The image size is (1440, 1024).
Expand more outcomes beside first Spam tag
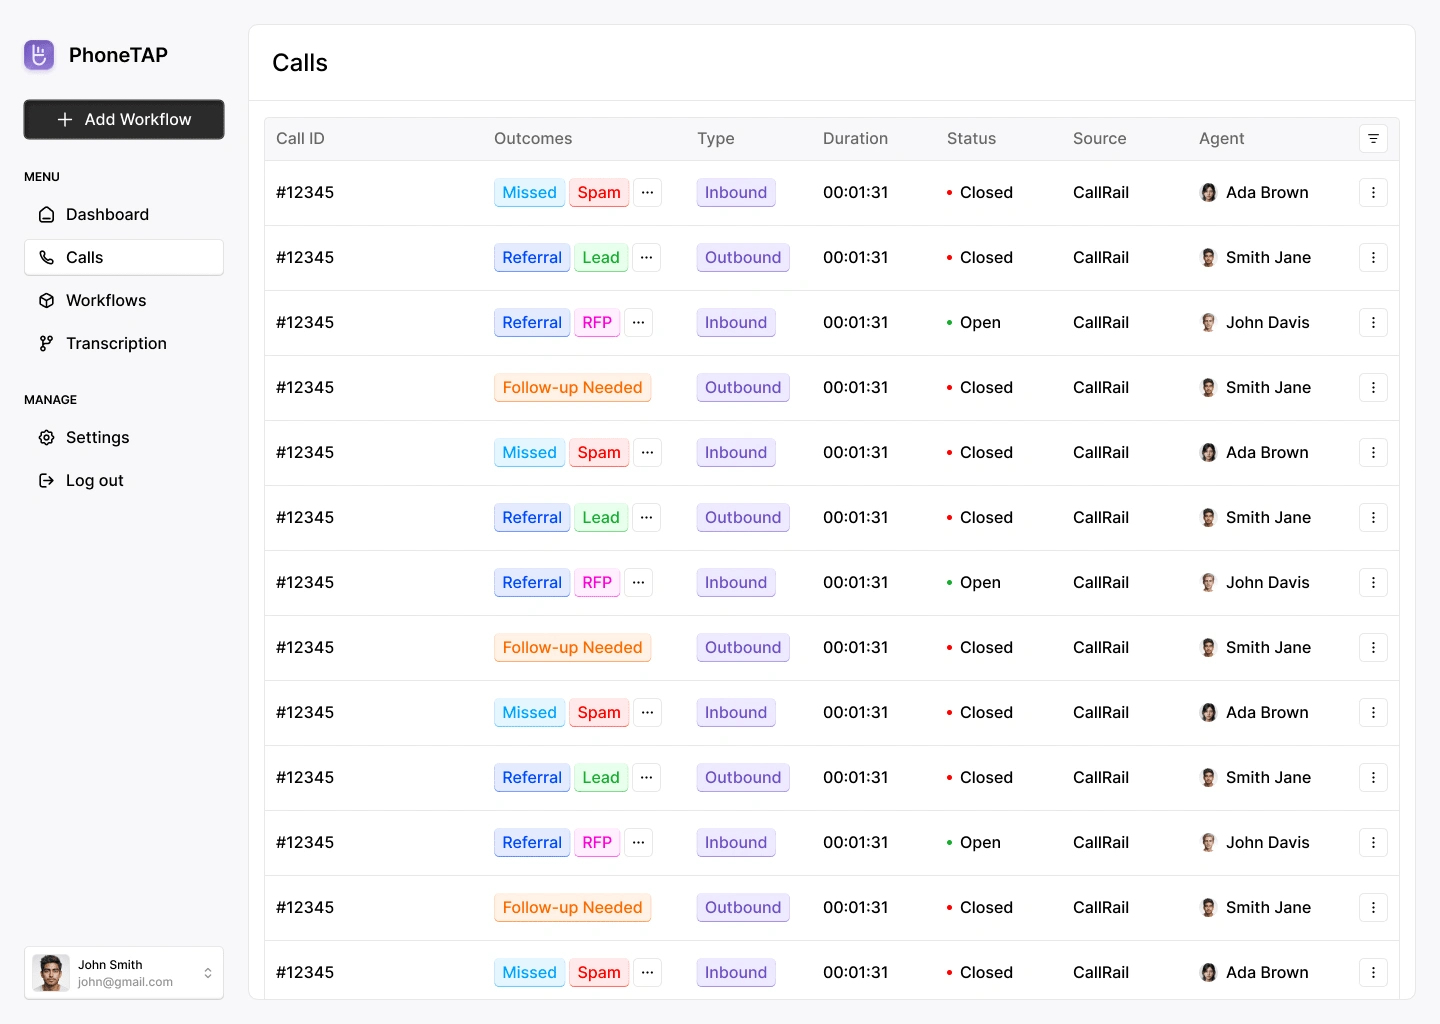click(x=648, y=193)
